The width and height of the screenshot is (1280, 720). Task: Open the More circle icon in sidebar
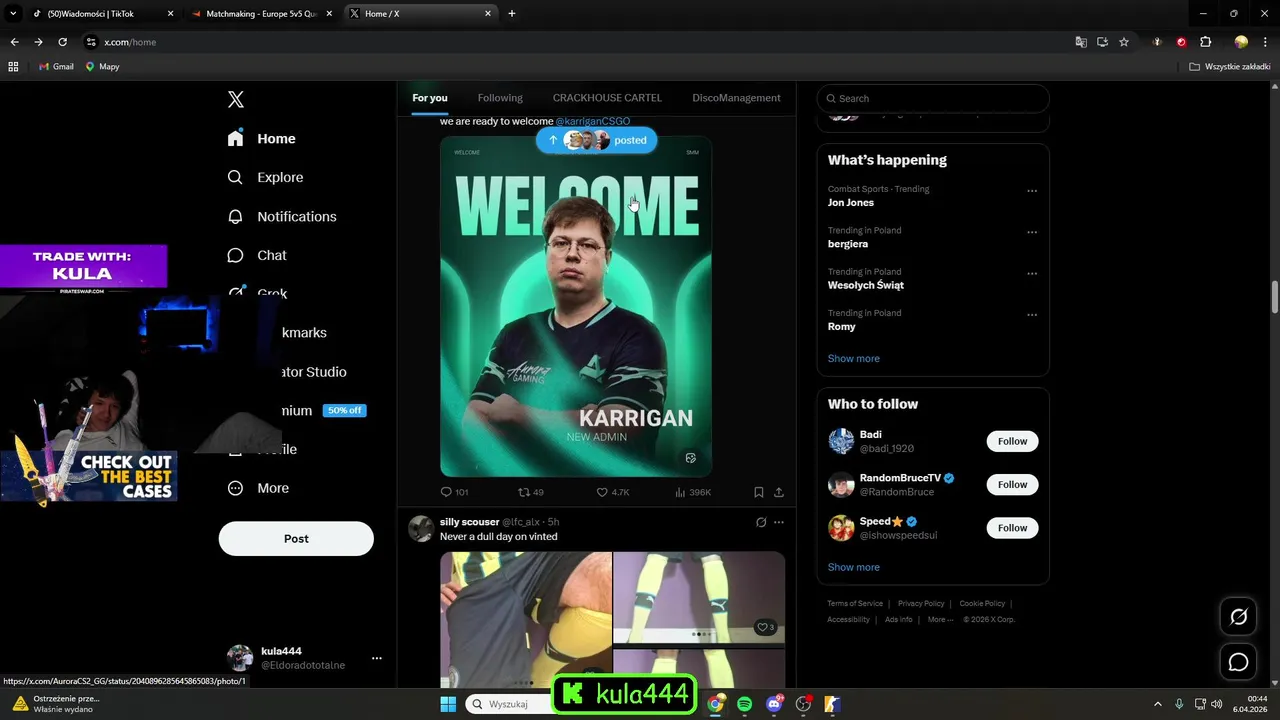tap(235, 488)
